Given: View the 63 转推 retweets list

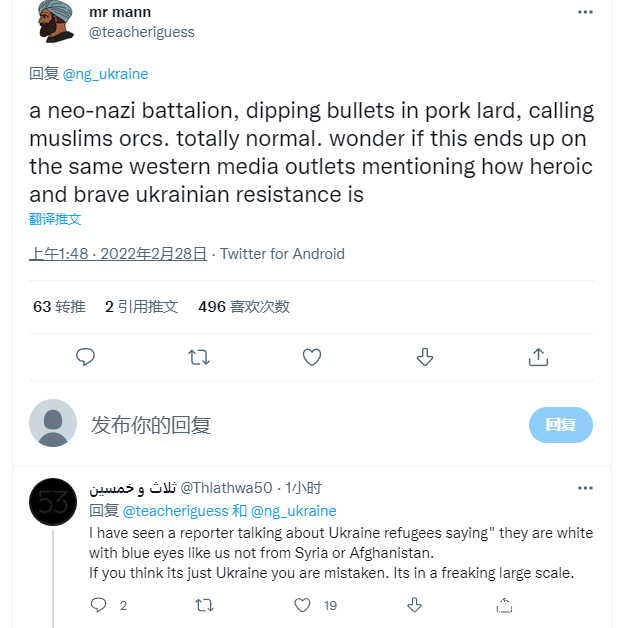Looking at the screenshot, I should [59, 307].
